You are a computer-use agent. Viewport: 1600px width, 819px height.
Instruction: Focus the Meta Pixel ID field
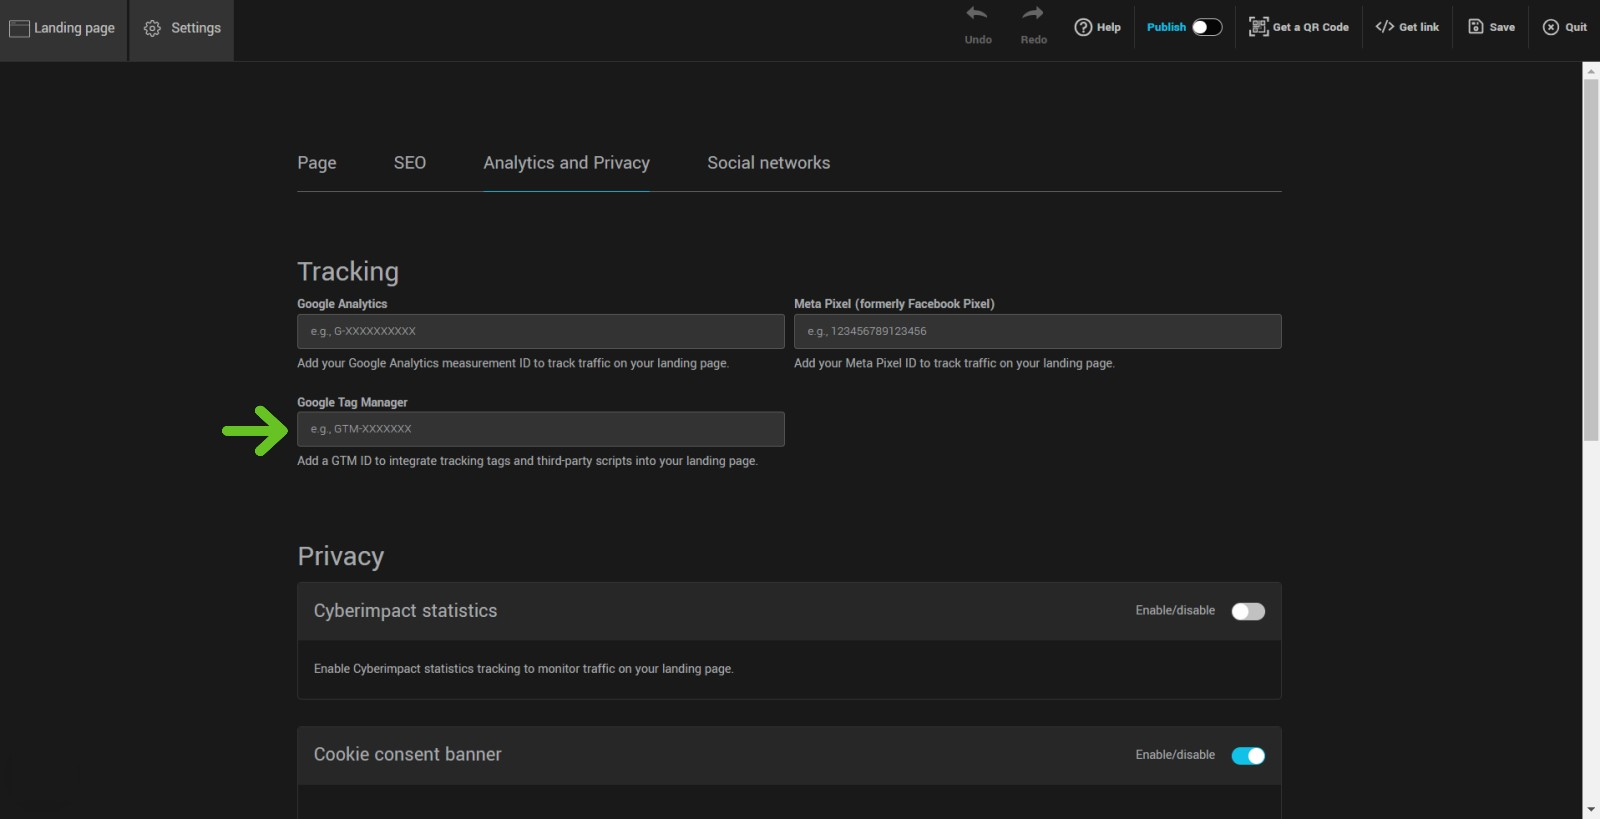(x=1038, y=331)
